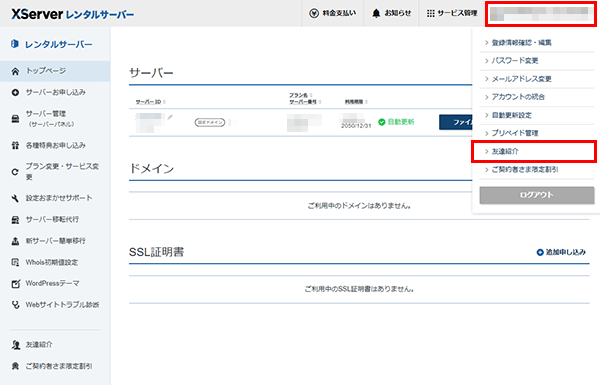The image size is (600, 385).
Task: Click the sidebar ご契約者さま限定割引 icon
Action: pos(15,366)
